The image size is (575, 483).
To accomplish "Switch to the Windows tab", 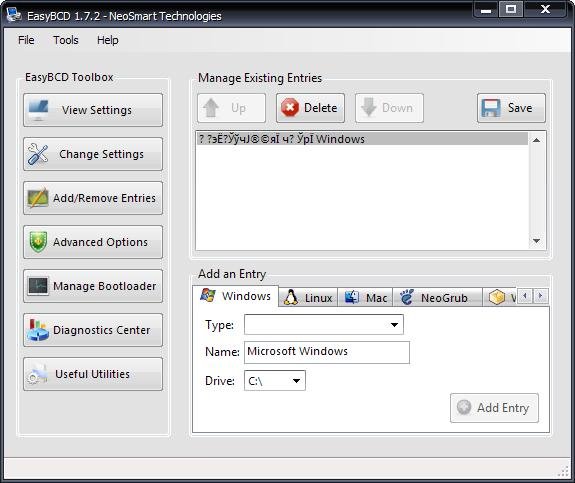I will tap(235, 296).
